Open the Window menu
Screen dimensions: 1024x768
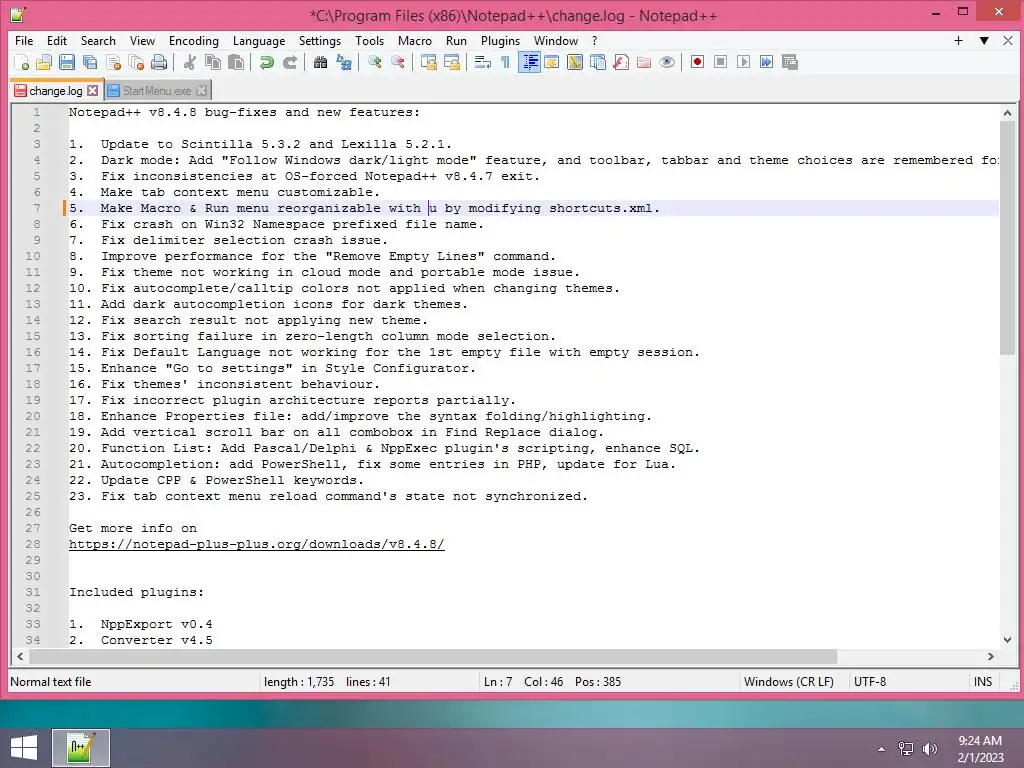[x=556, y=40]
